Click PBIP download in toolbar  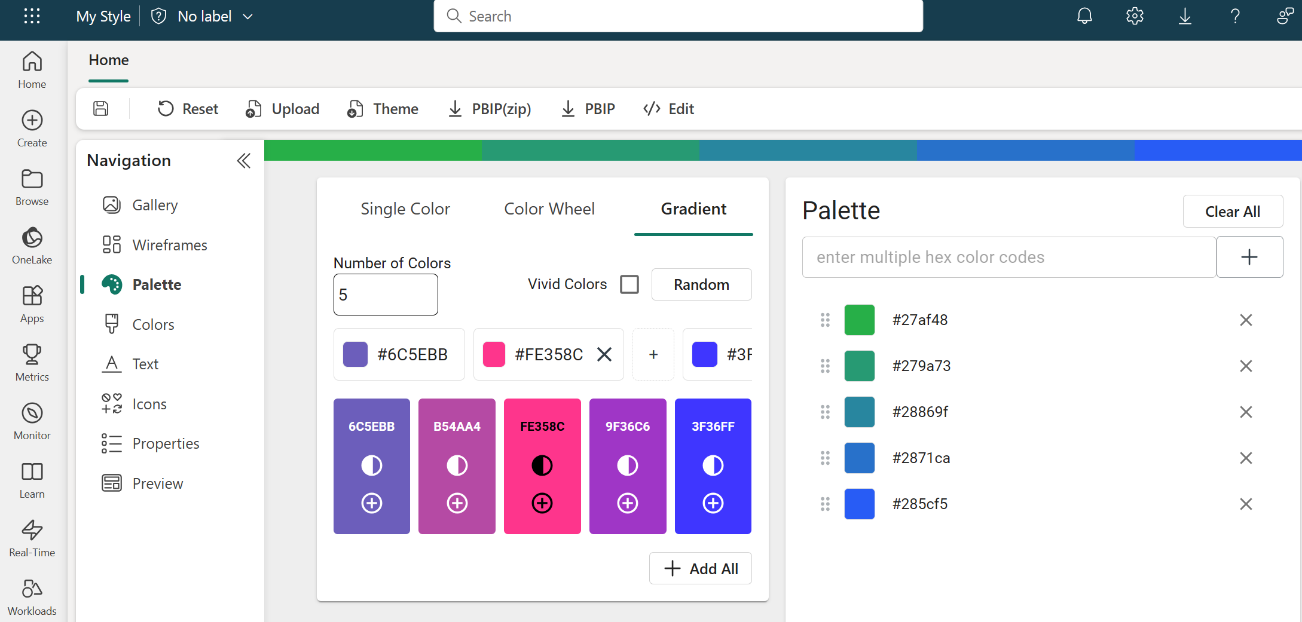click(588, 109)
